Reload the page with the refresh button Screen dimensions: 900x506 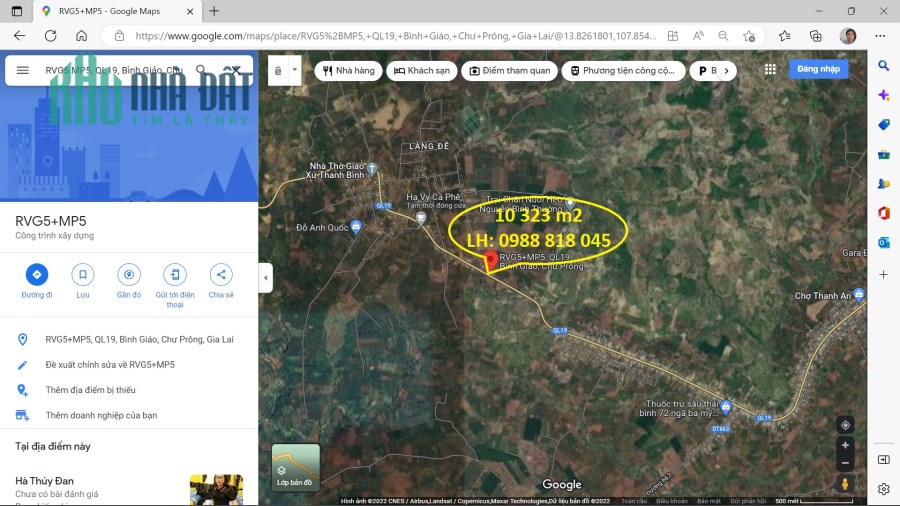tap(51, 36)
